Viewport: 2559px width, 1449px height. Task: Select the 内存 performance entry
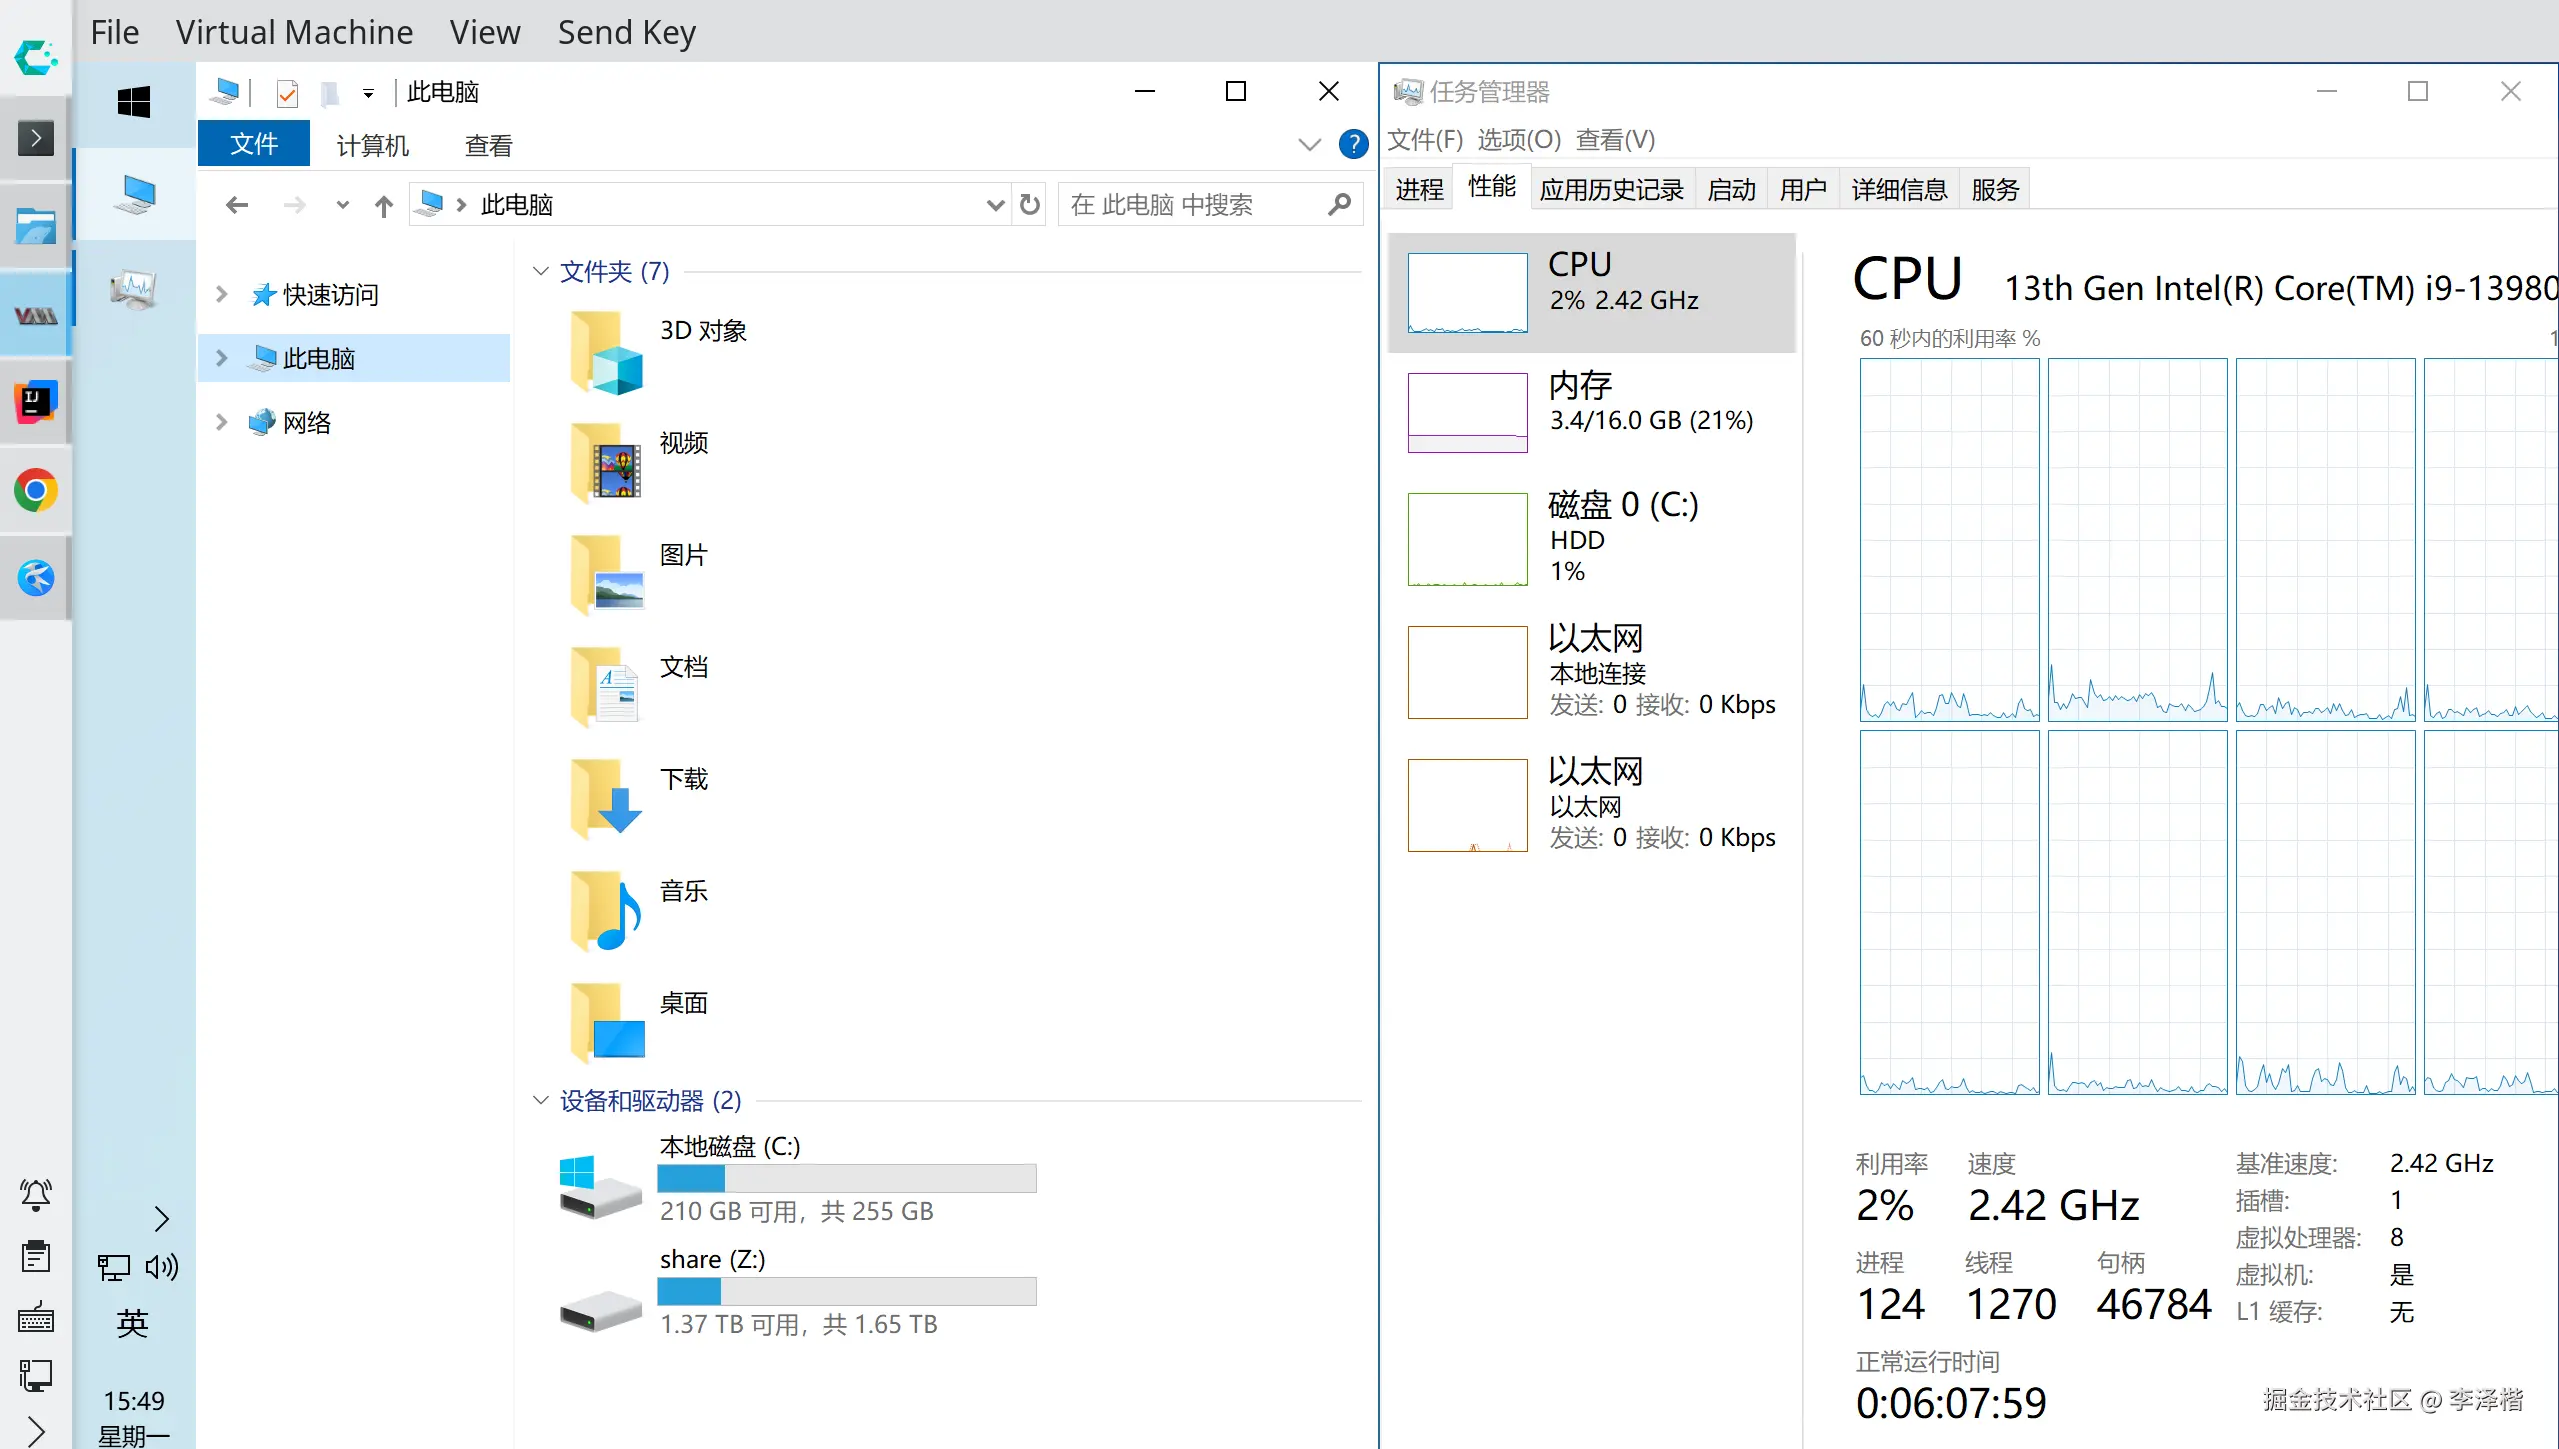1590,412
